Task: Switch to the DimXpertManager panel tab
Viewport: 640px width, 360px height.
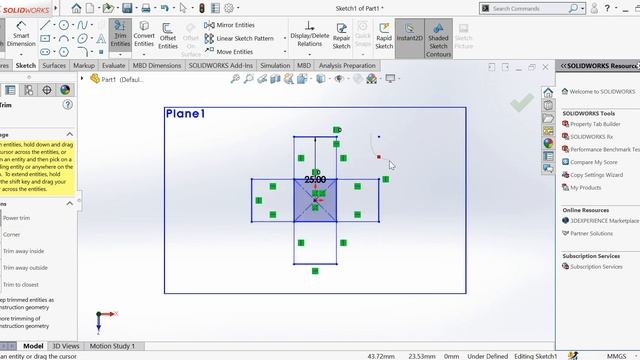Action: [x=47, y=90]
